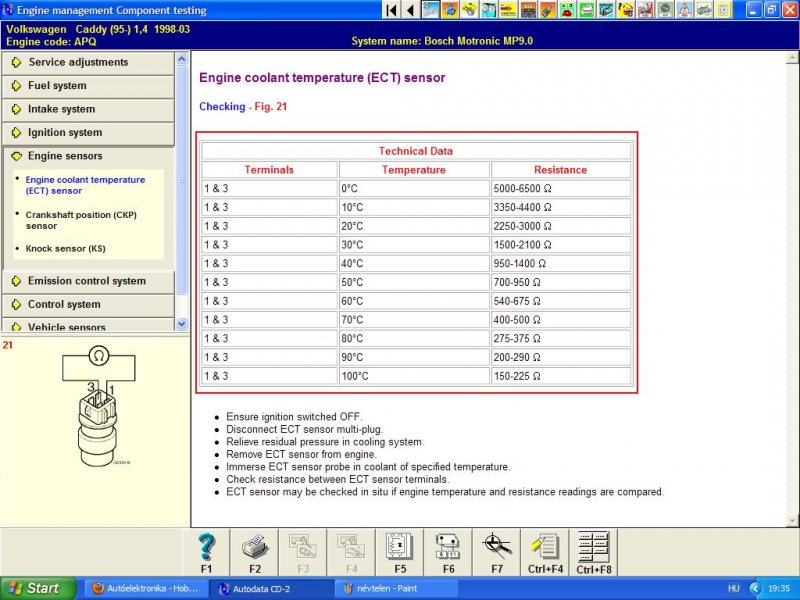Screen dimensions: 800x600
Task: Click the ECT sensor figure 21 diagram
Action: pyautogui.click(x=98, y=406)
